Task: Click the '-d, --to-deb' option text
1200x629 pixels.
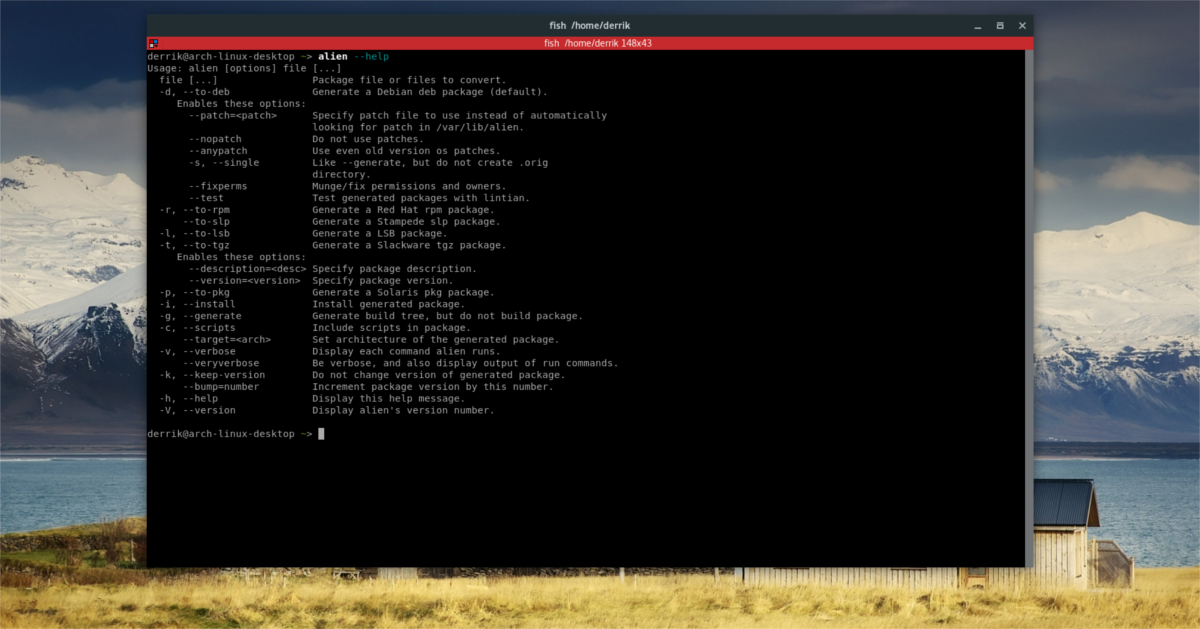Action: [194, 92]
